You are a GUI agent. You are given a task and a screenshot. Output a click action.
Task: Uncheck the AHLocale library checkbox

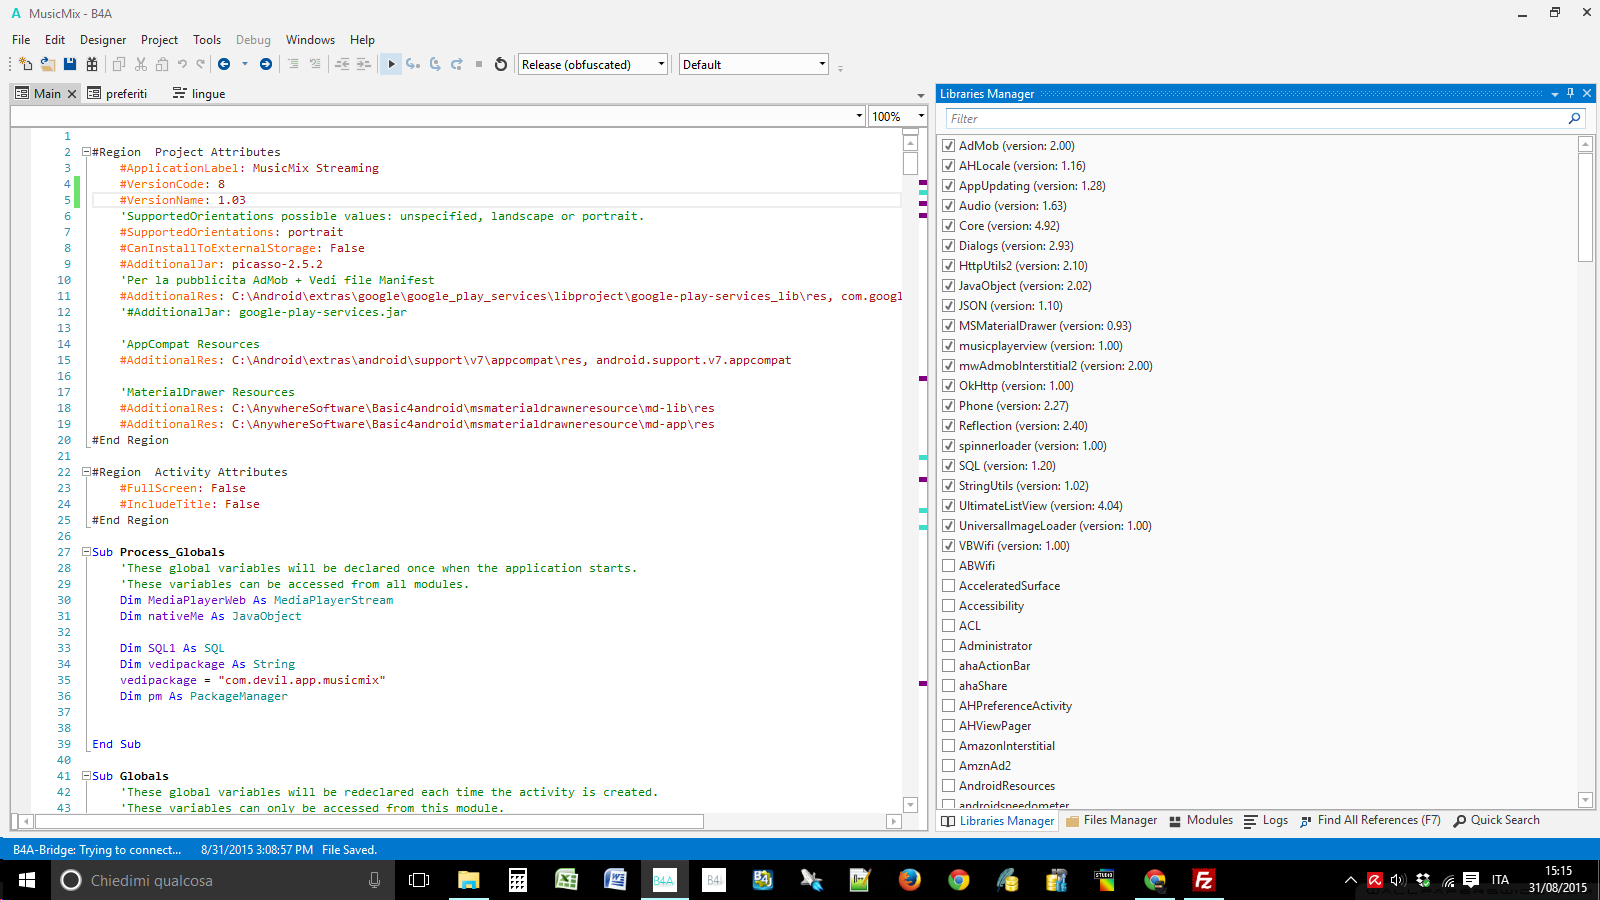coord(949,166)
